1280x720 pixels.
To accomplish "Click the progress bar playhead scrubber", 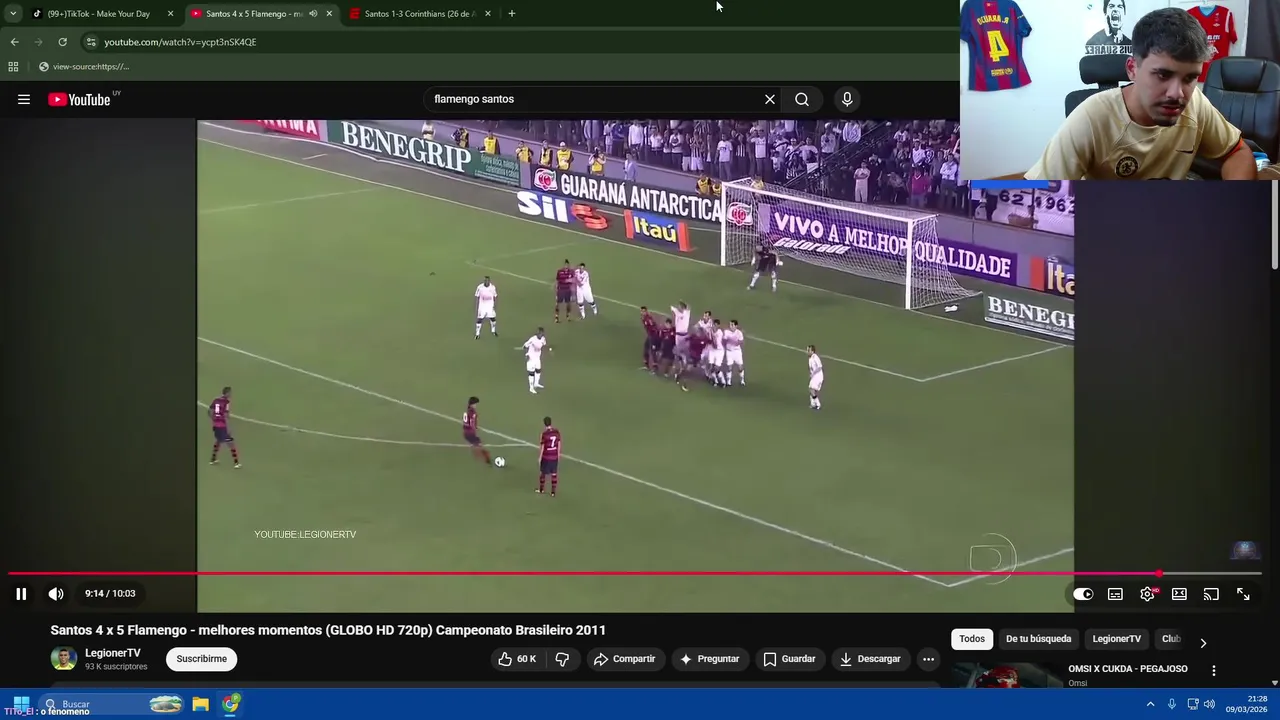I will pyautogui.click(x=1159, y=574).
